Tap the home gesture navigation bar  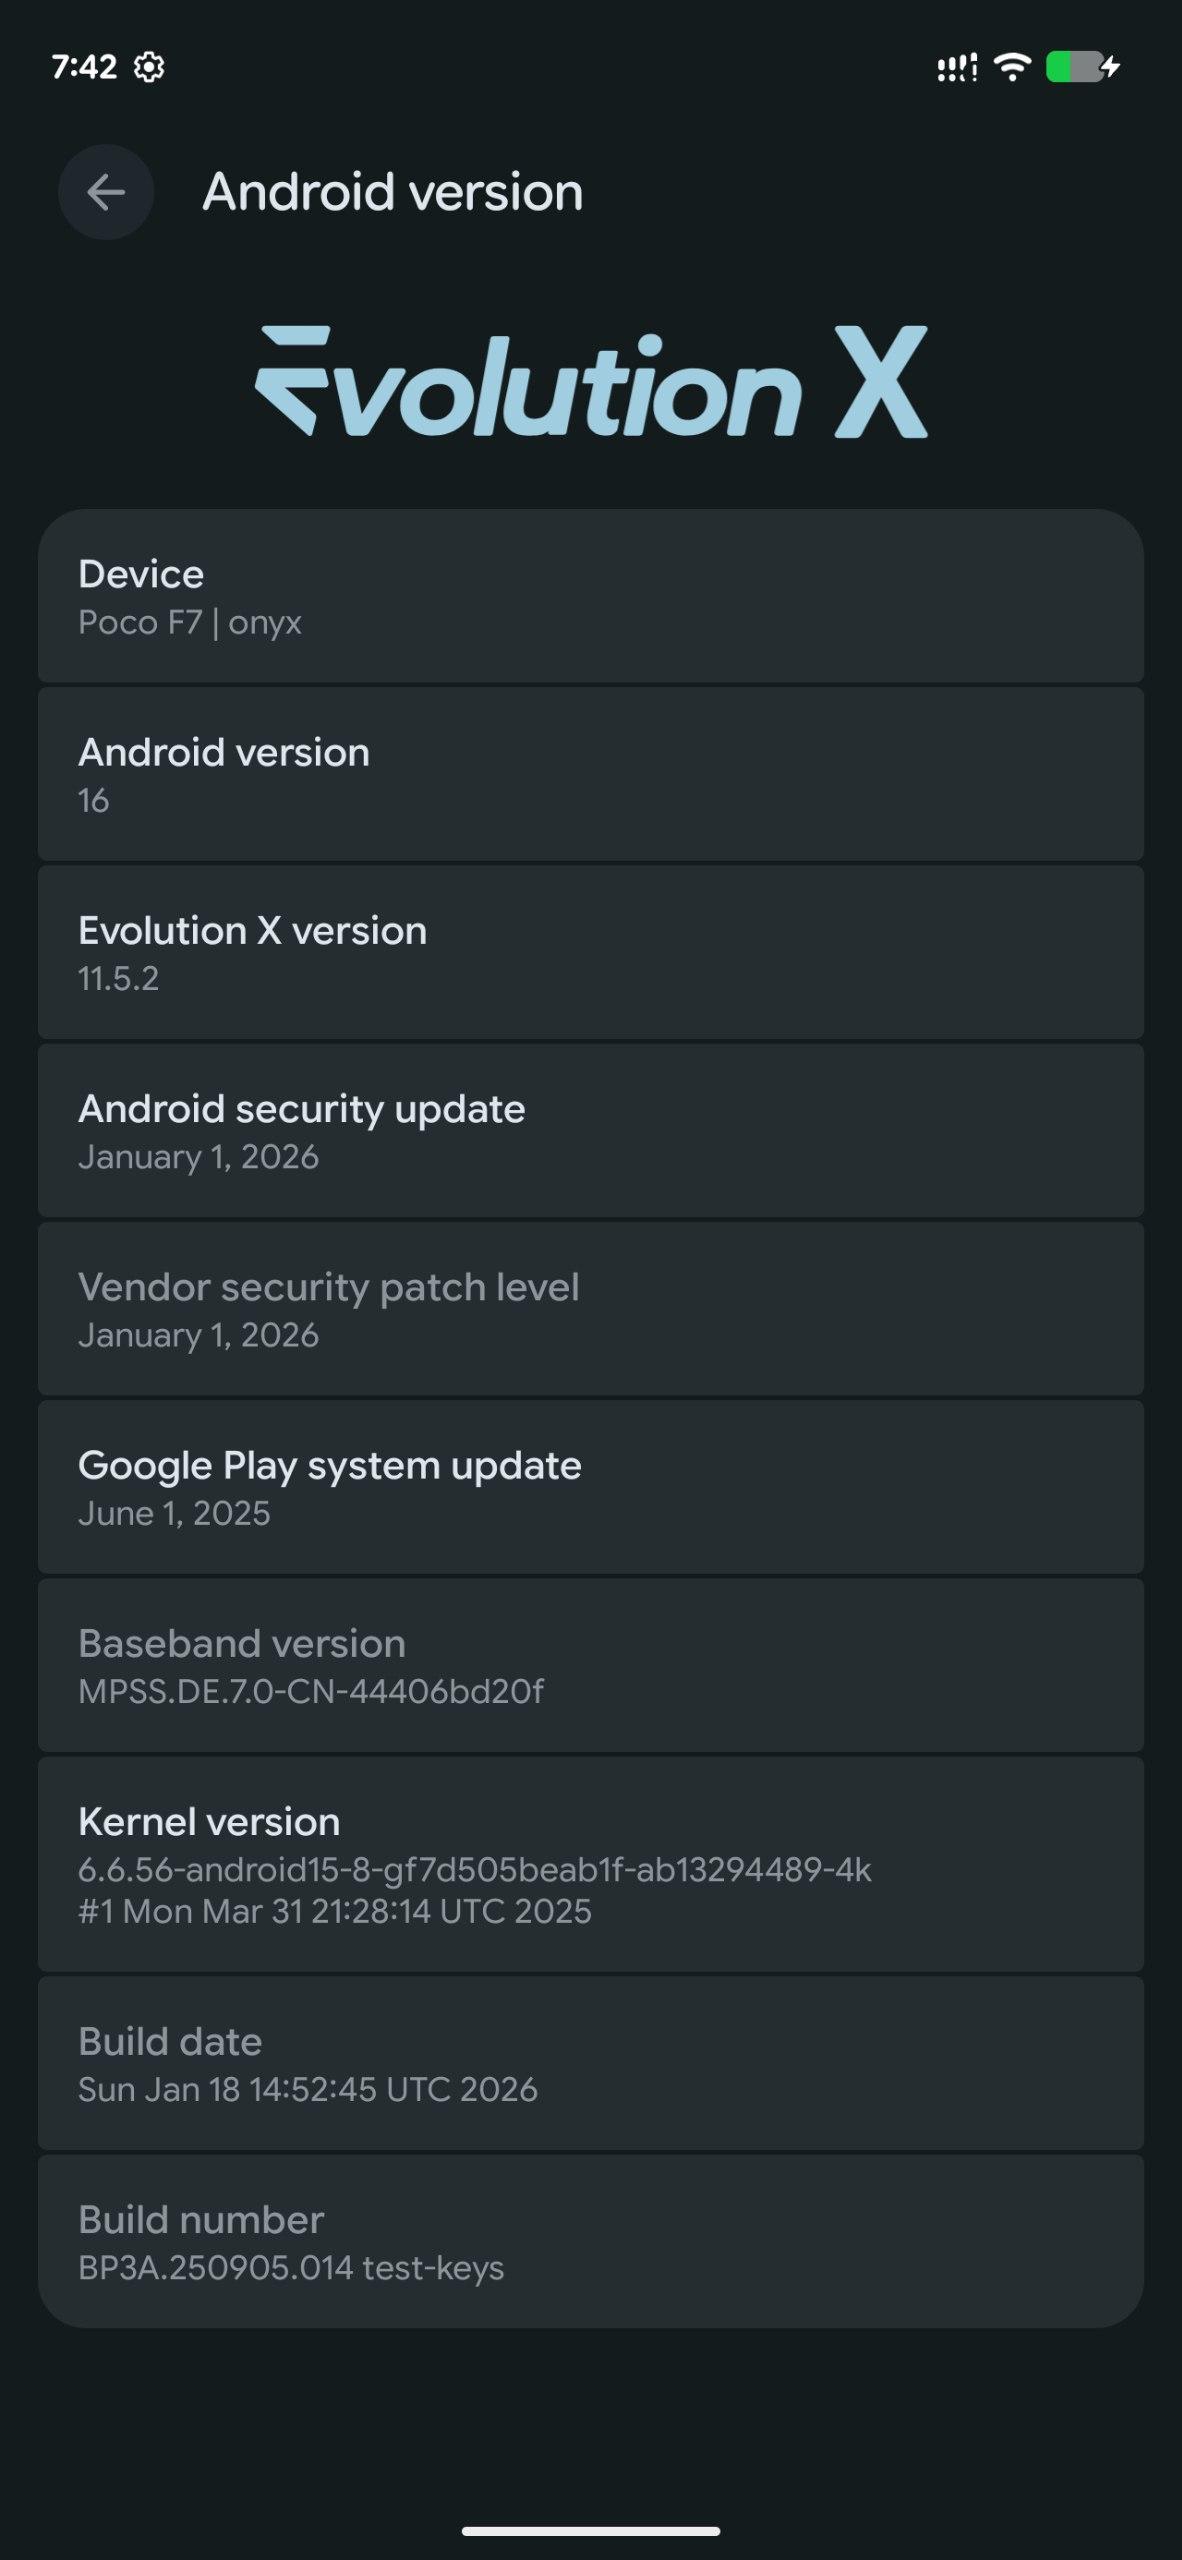click(591, 2531)
